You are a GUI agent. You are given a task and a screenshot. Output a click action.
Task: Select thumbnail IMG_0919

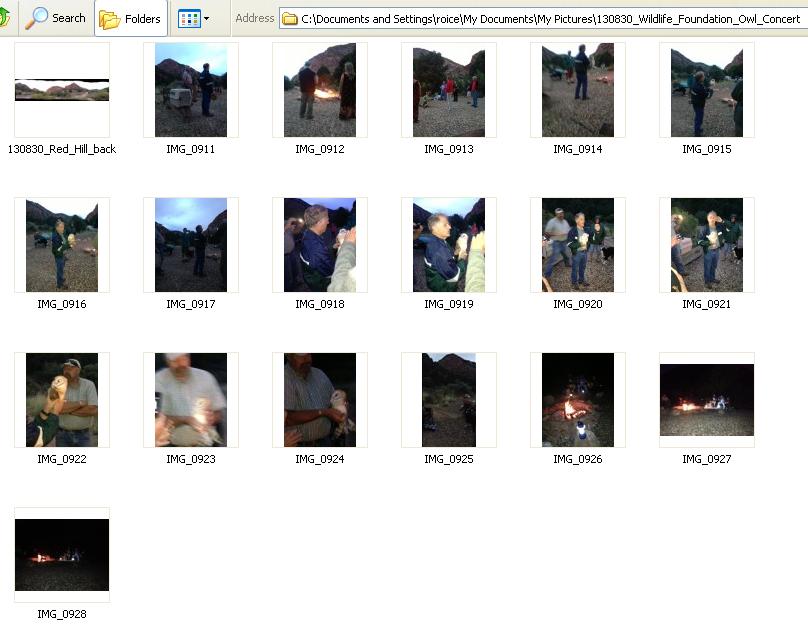(449, 245)
